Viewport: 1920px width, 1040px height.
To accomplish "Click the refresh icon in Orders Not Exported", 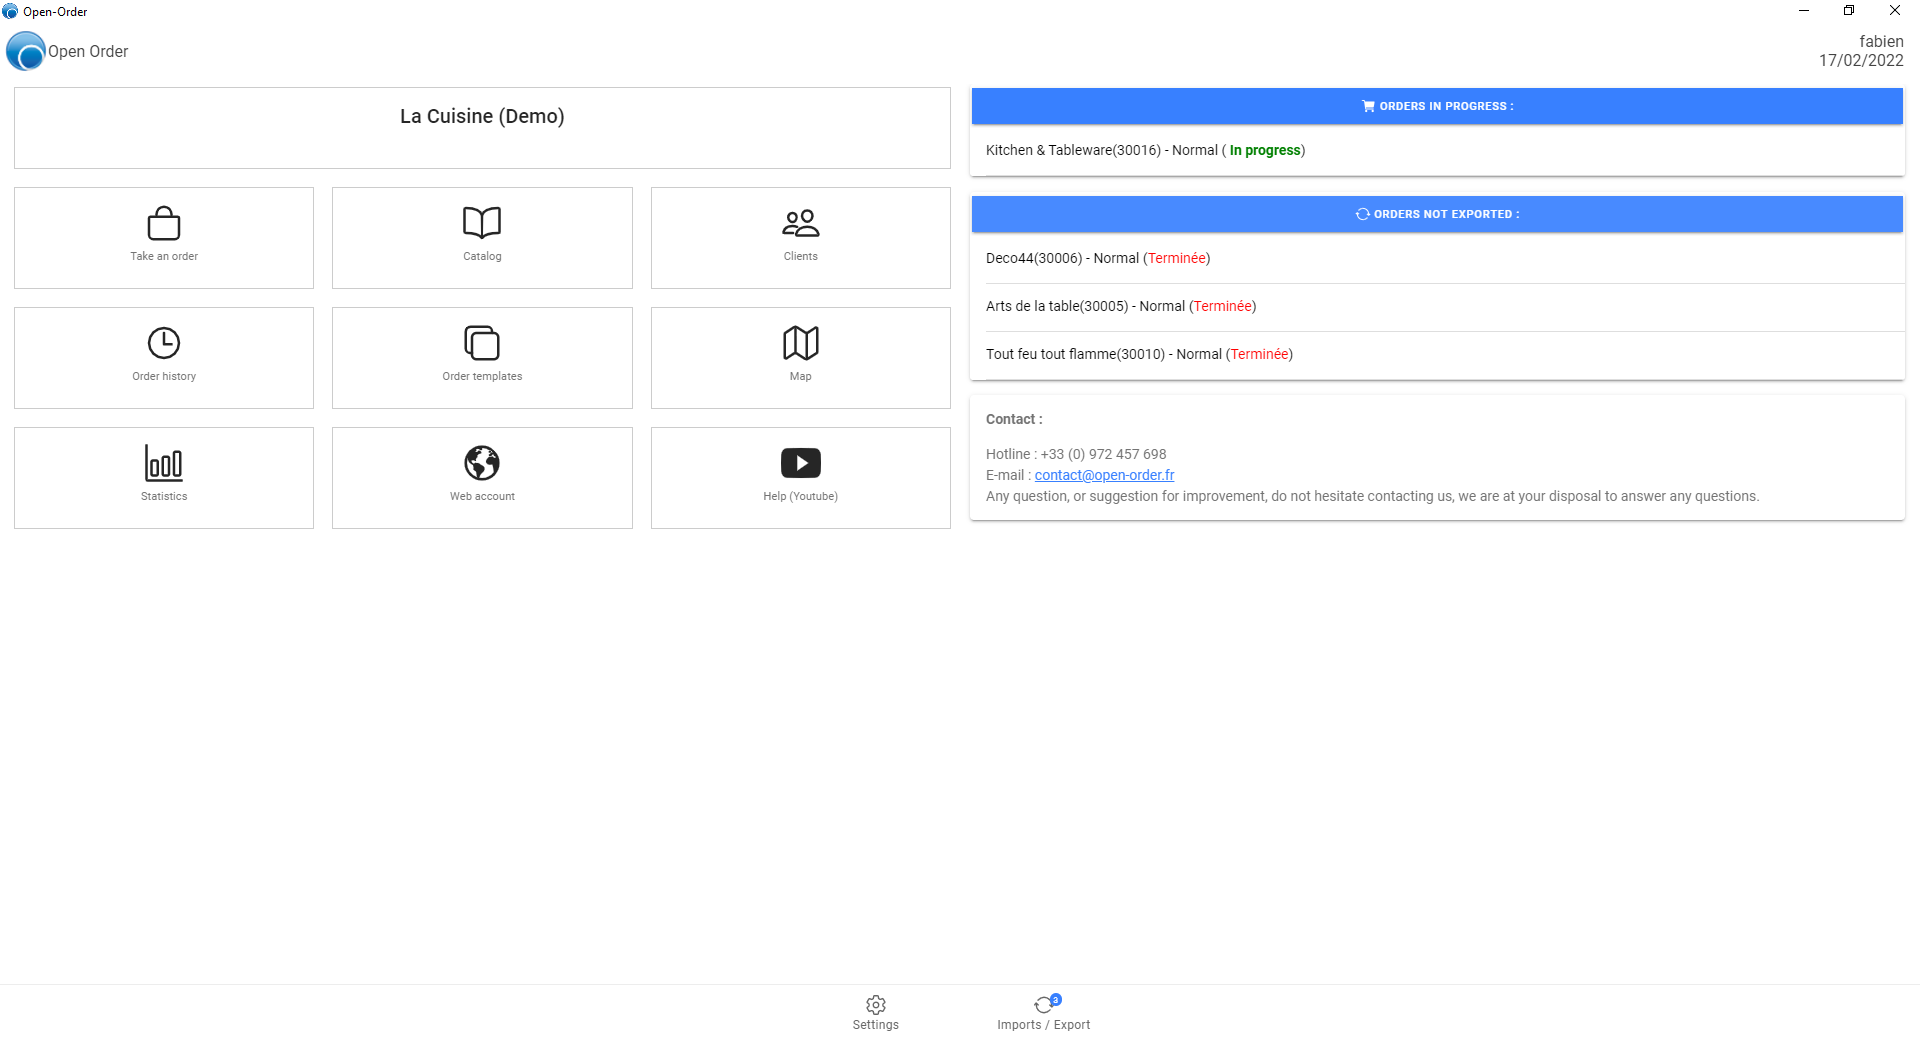I will tap(1362, 214).
